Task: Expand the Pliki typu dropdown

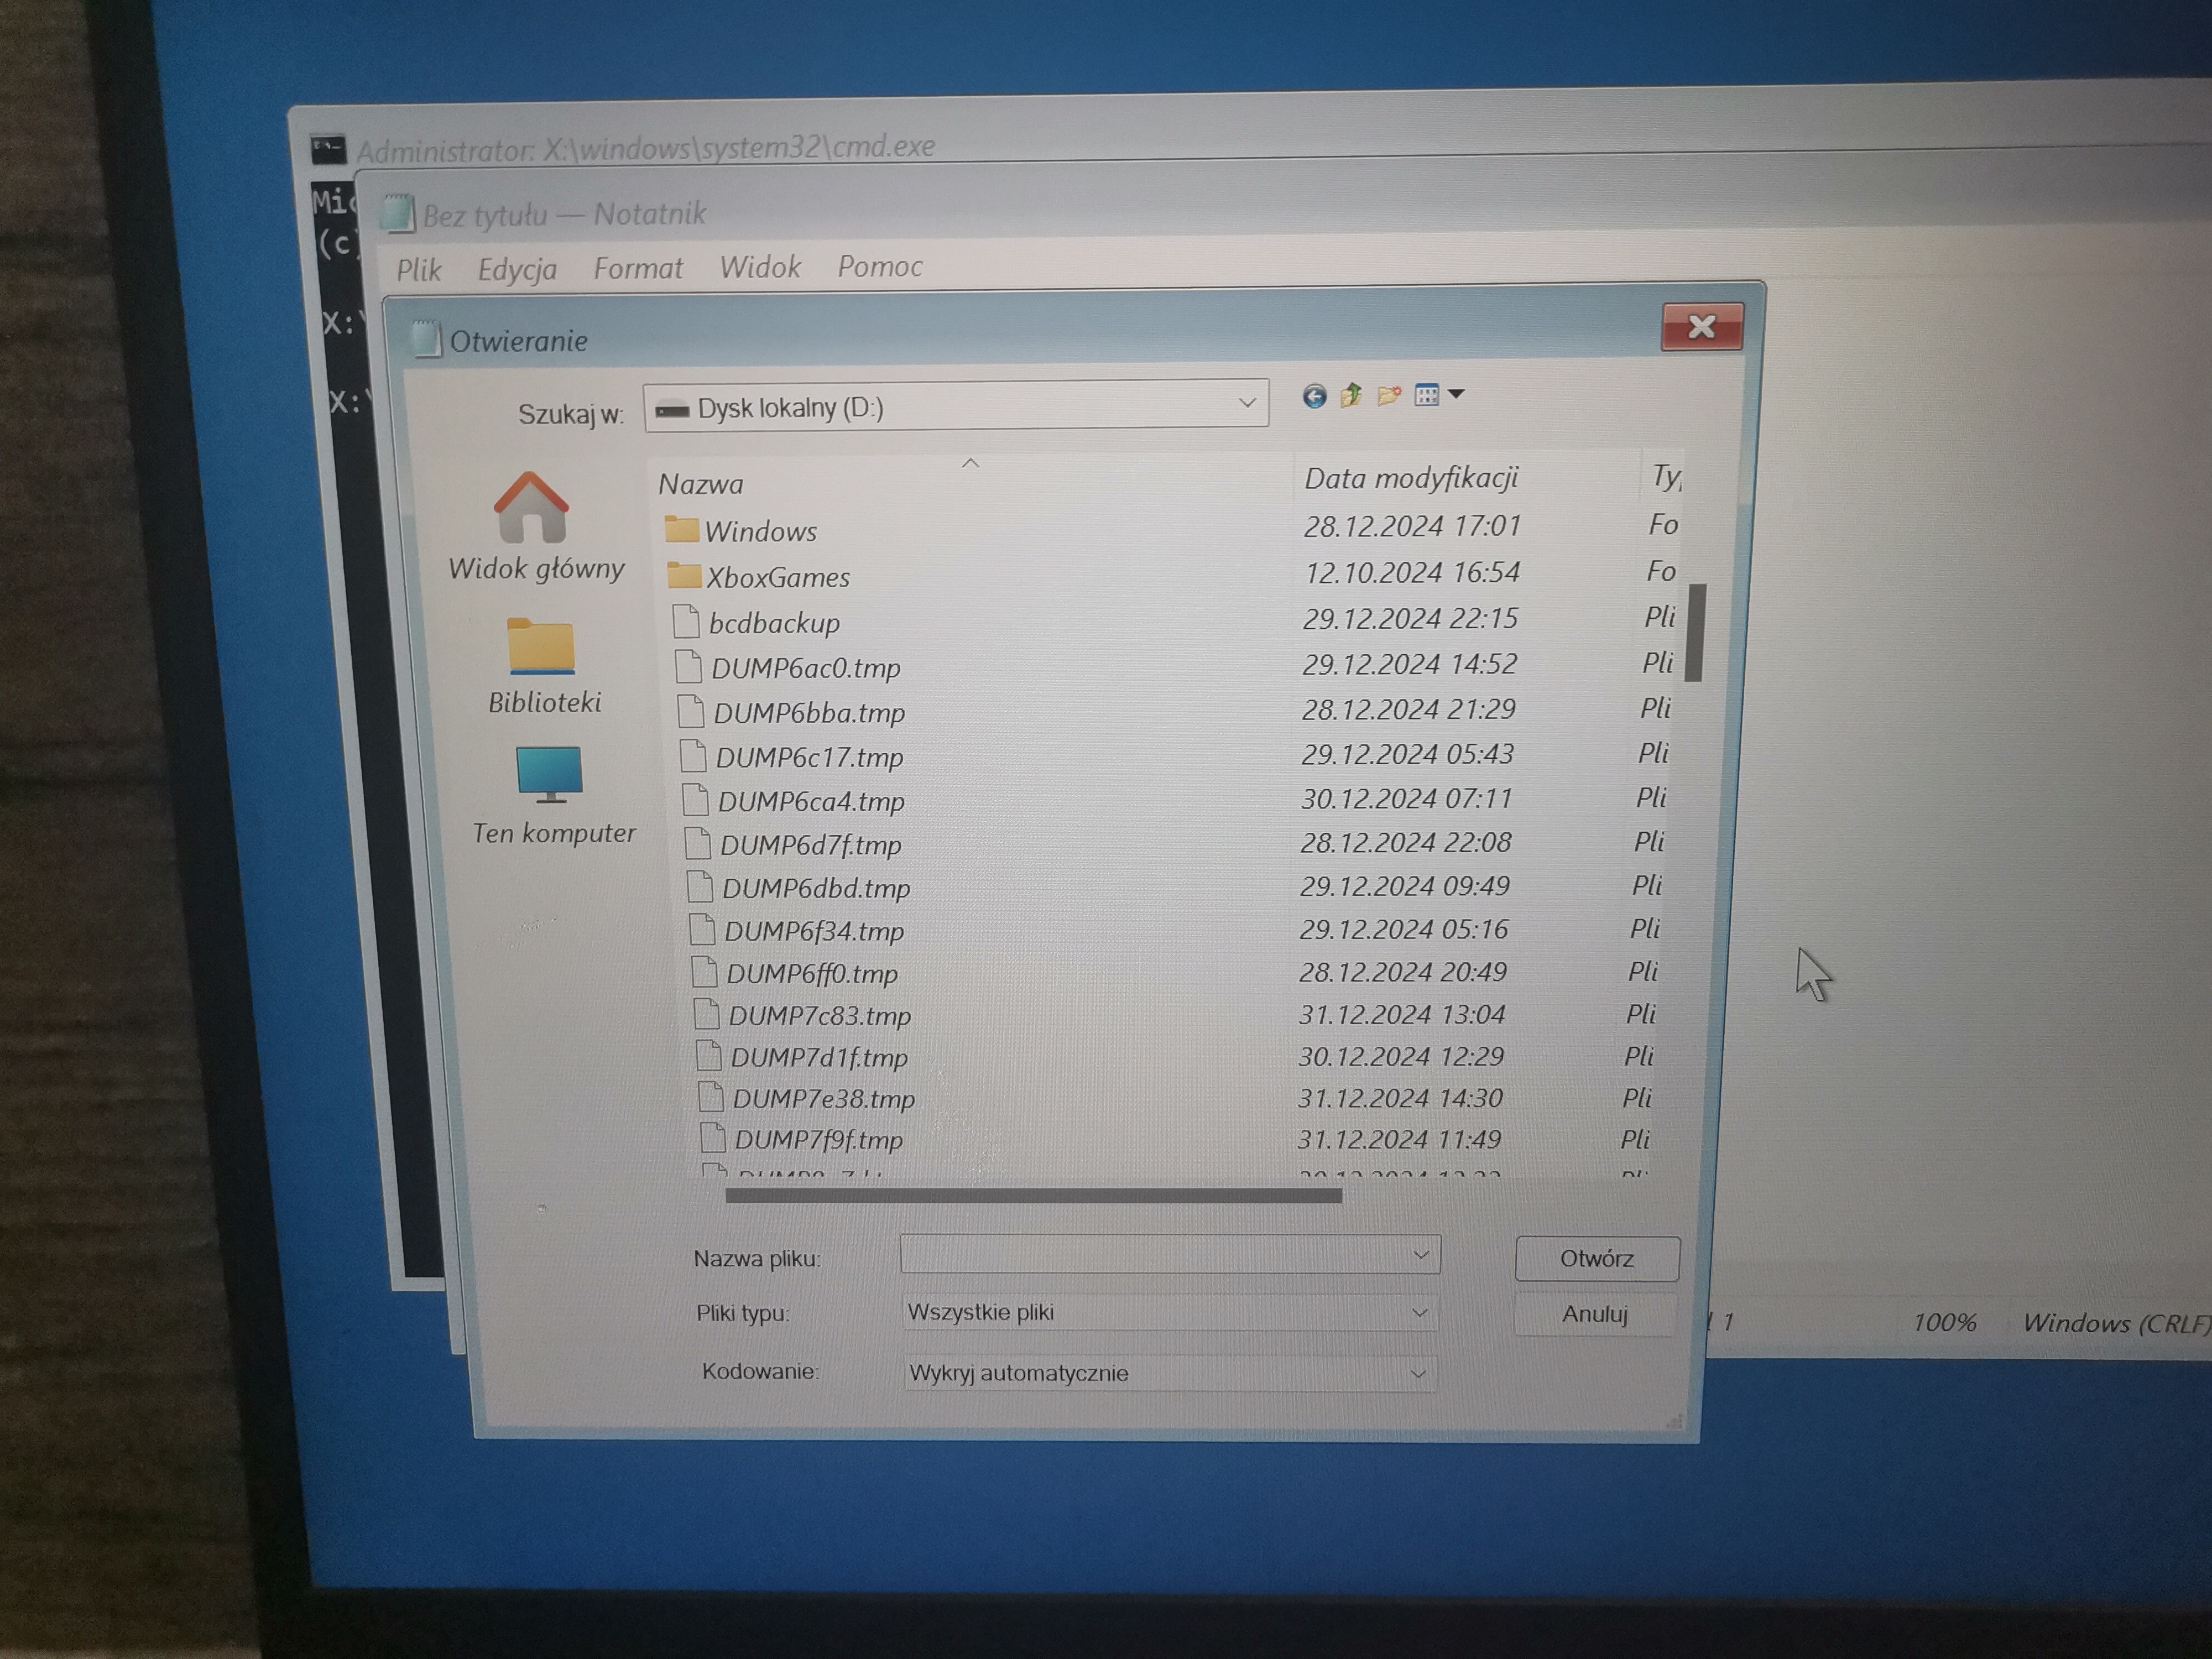Action: [x=1418, y=1312]
